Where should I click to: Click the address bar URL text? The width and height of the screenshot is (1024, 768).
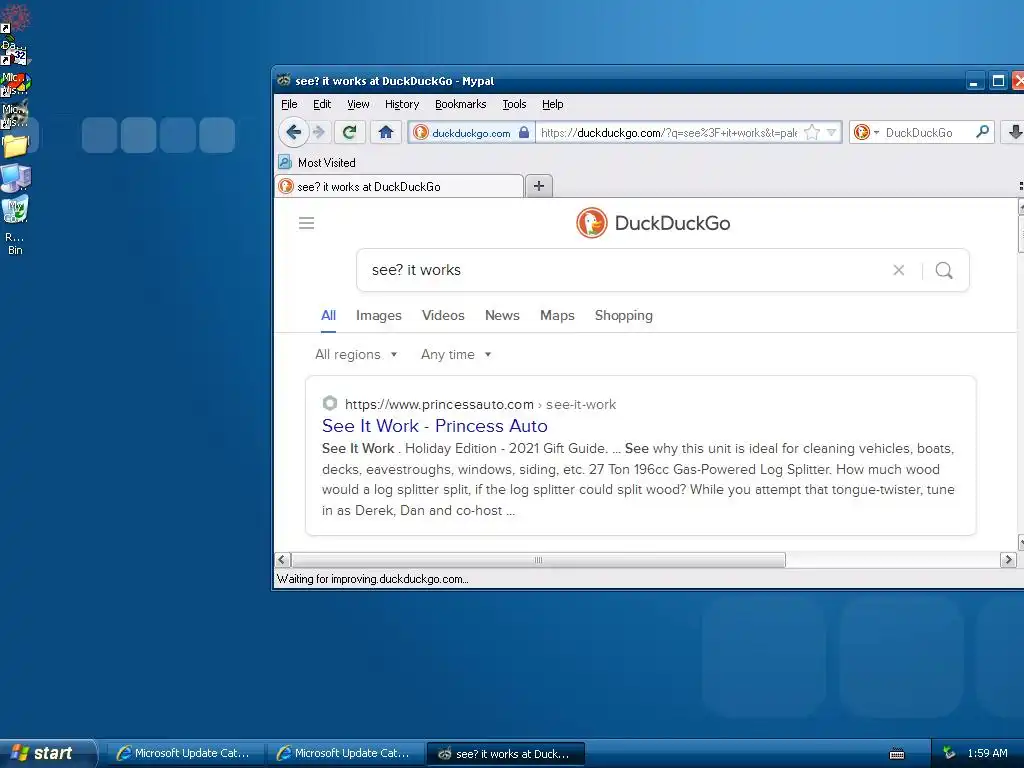669,133
